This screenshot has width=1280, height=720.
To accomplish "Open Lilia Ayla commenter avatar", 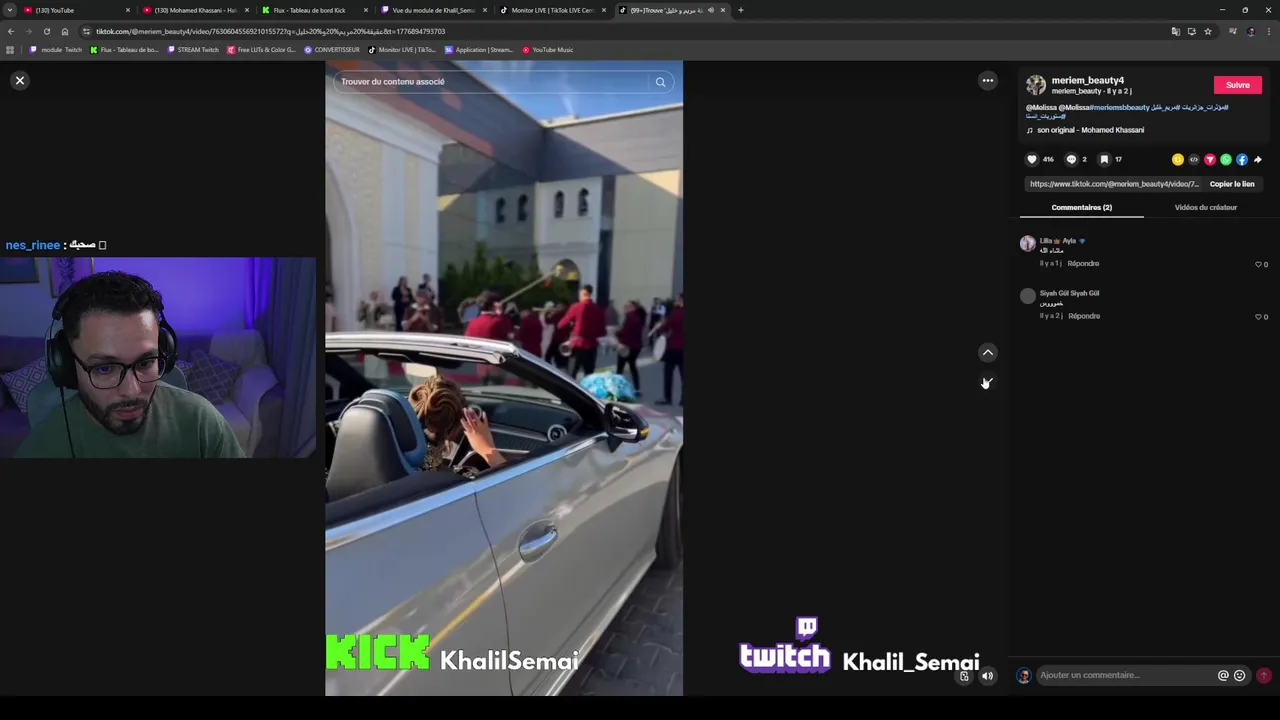I will tap(1027, 243).
